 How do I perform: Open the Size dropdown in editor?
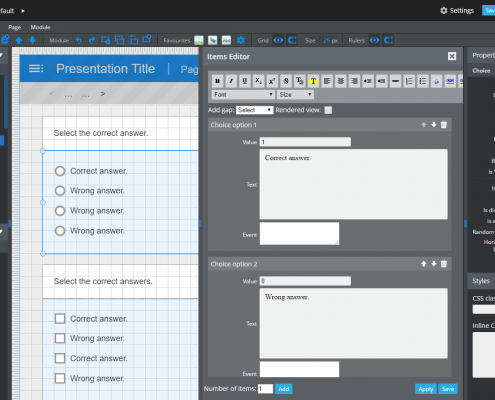(x=295, y=95)
